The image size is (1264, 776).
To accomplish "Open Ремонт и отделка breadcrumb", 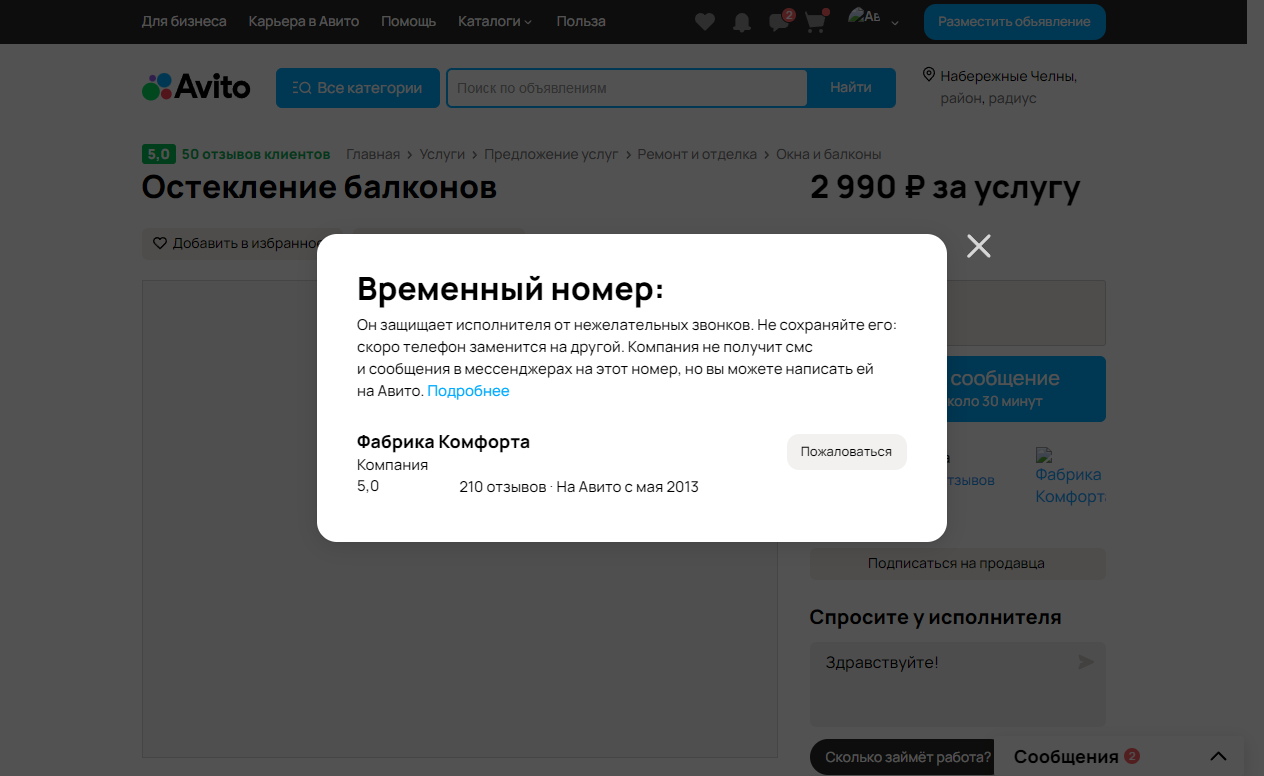I will 697,154.
